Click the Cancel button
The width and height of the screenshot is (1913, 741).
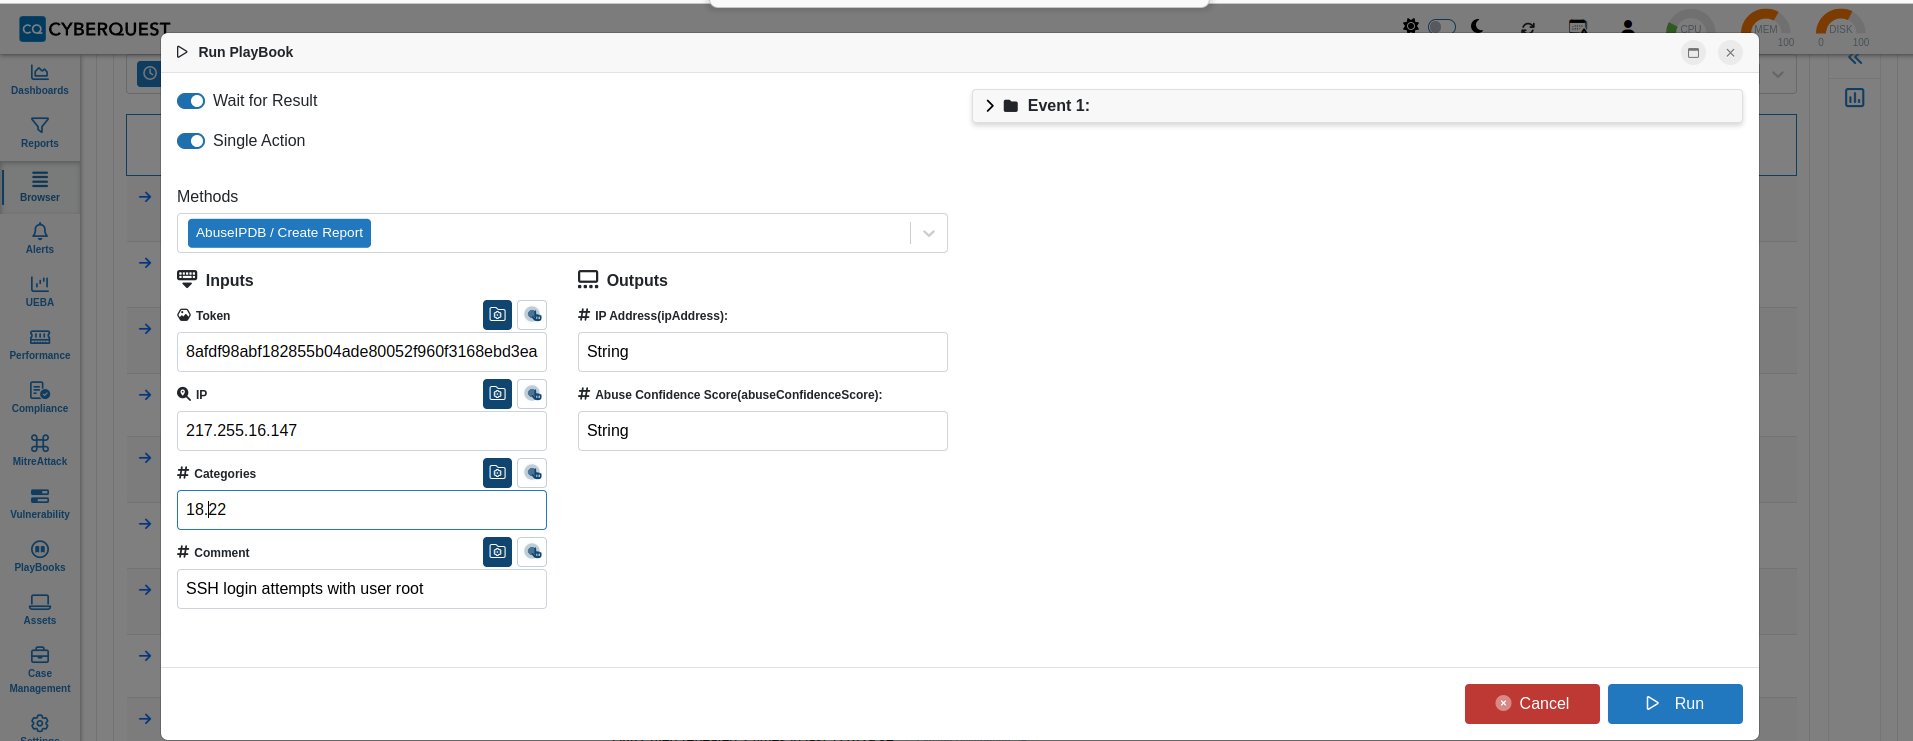pos(1532,704)
